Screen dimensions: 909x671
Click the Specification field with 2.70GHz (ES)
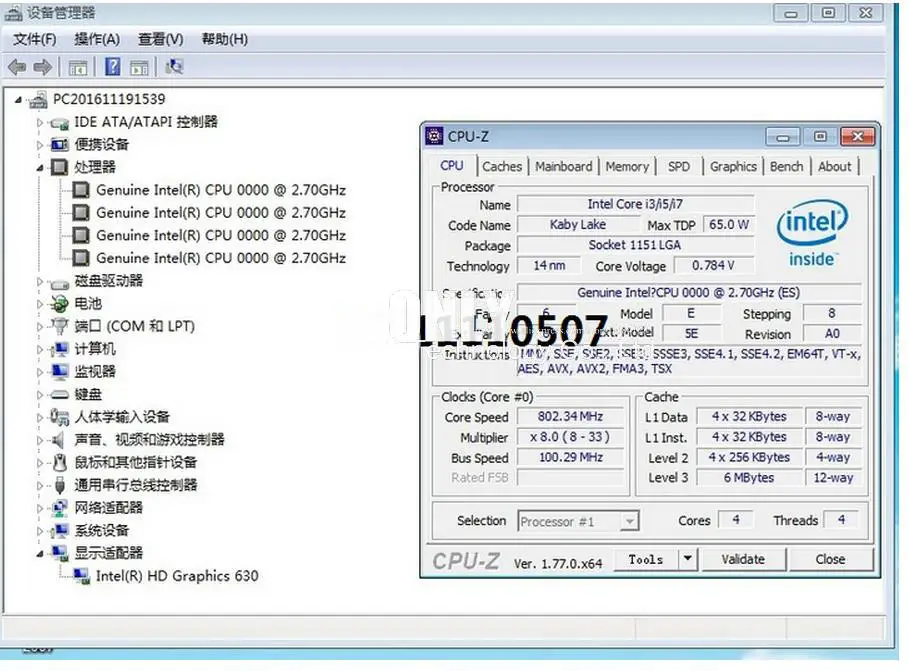click(689, 292)
